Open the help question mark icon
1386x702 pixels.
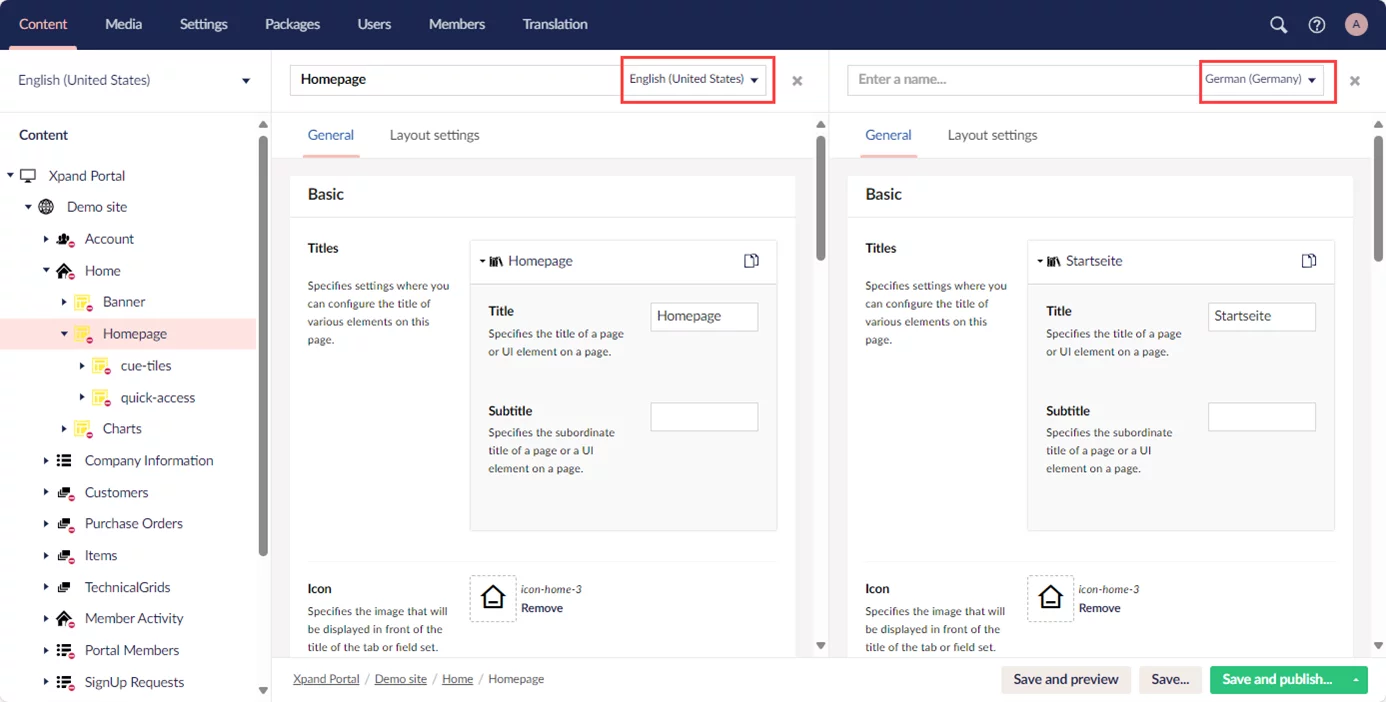[x=1317, y=25]
